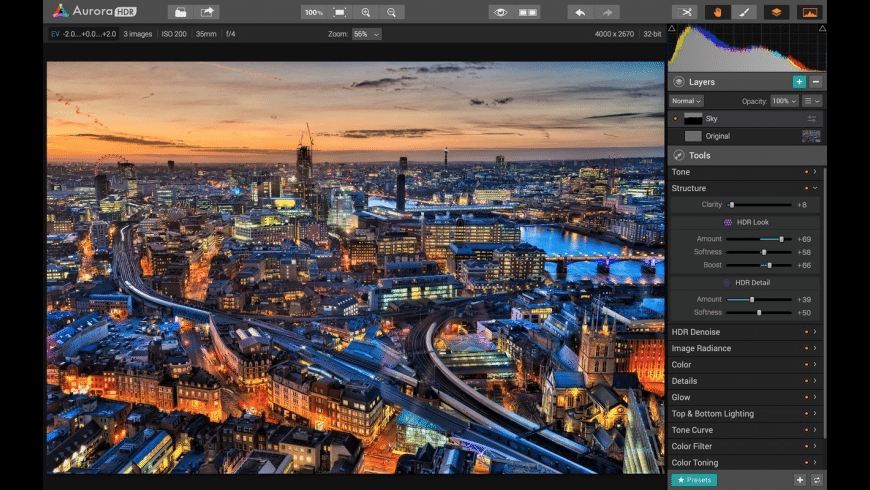The height and width of the screenshot is (490, 870).
Task: Toggle the Color section enable dot
Action: click(x=806, y=365)
